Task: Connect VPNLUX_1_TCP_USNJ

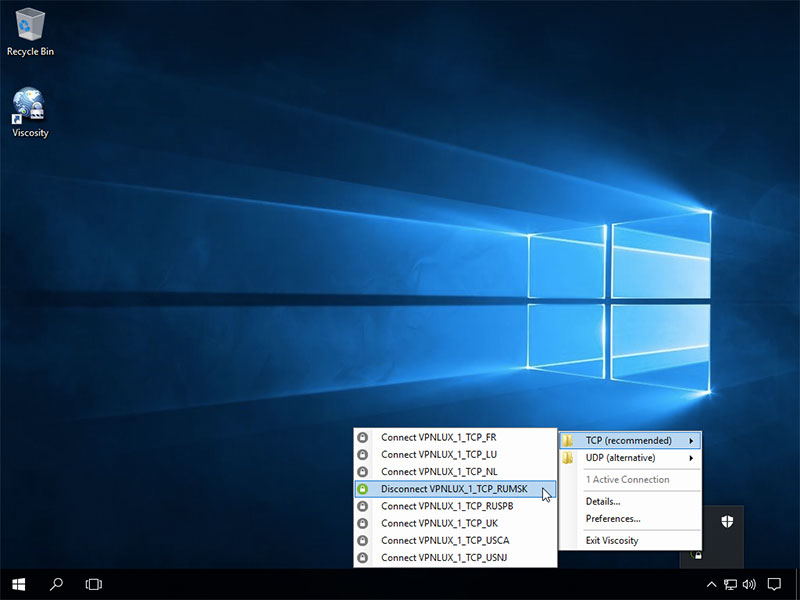Action: pos(455,558)
